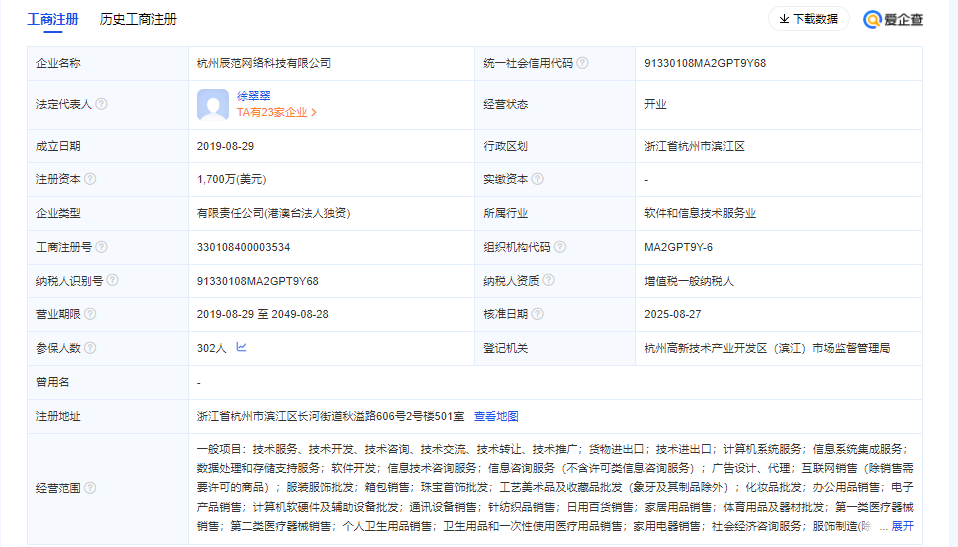The height and width of the screenshot is (547, 958).
Task: Click the 下载数据 button
Action: coord(808,19)
